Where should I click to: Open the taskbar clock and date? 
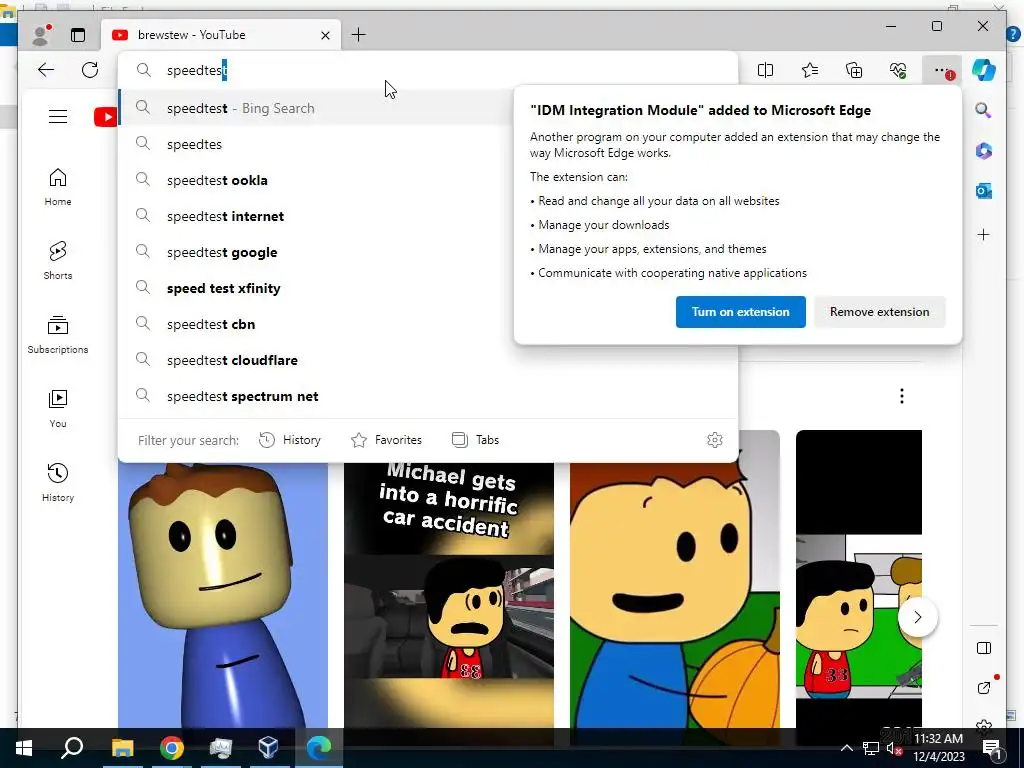[x=938, y=748]
